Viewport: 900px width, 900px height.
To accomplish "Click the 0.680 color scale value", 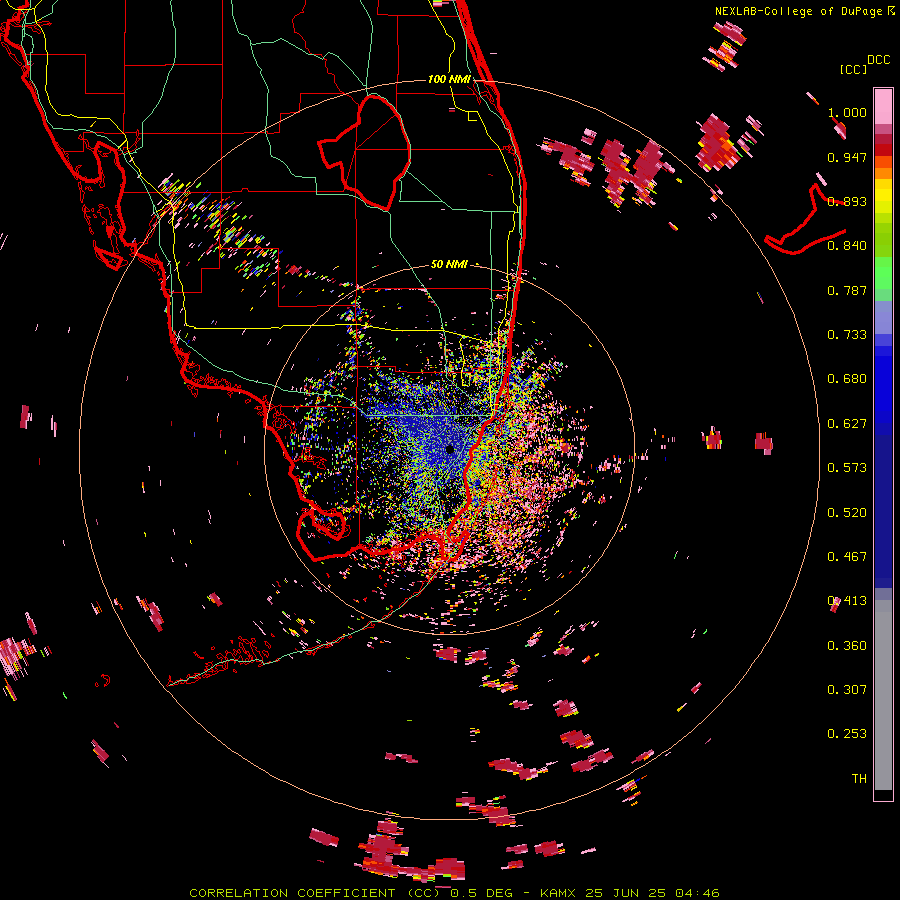I will [847, 379].
